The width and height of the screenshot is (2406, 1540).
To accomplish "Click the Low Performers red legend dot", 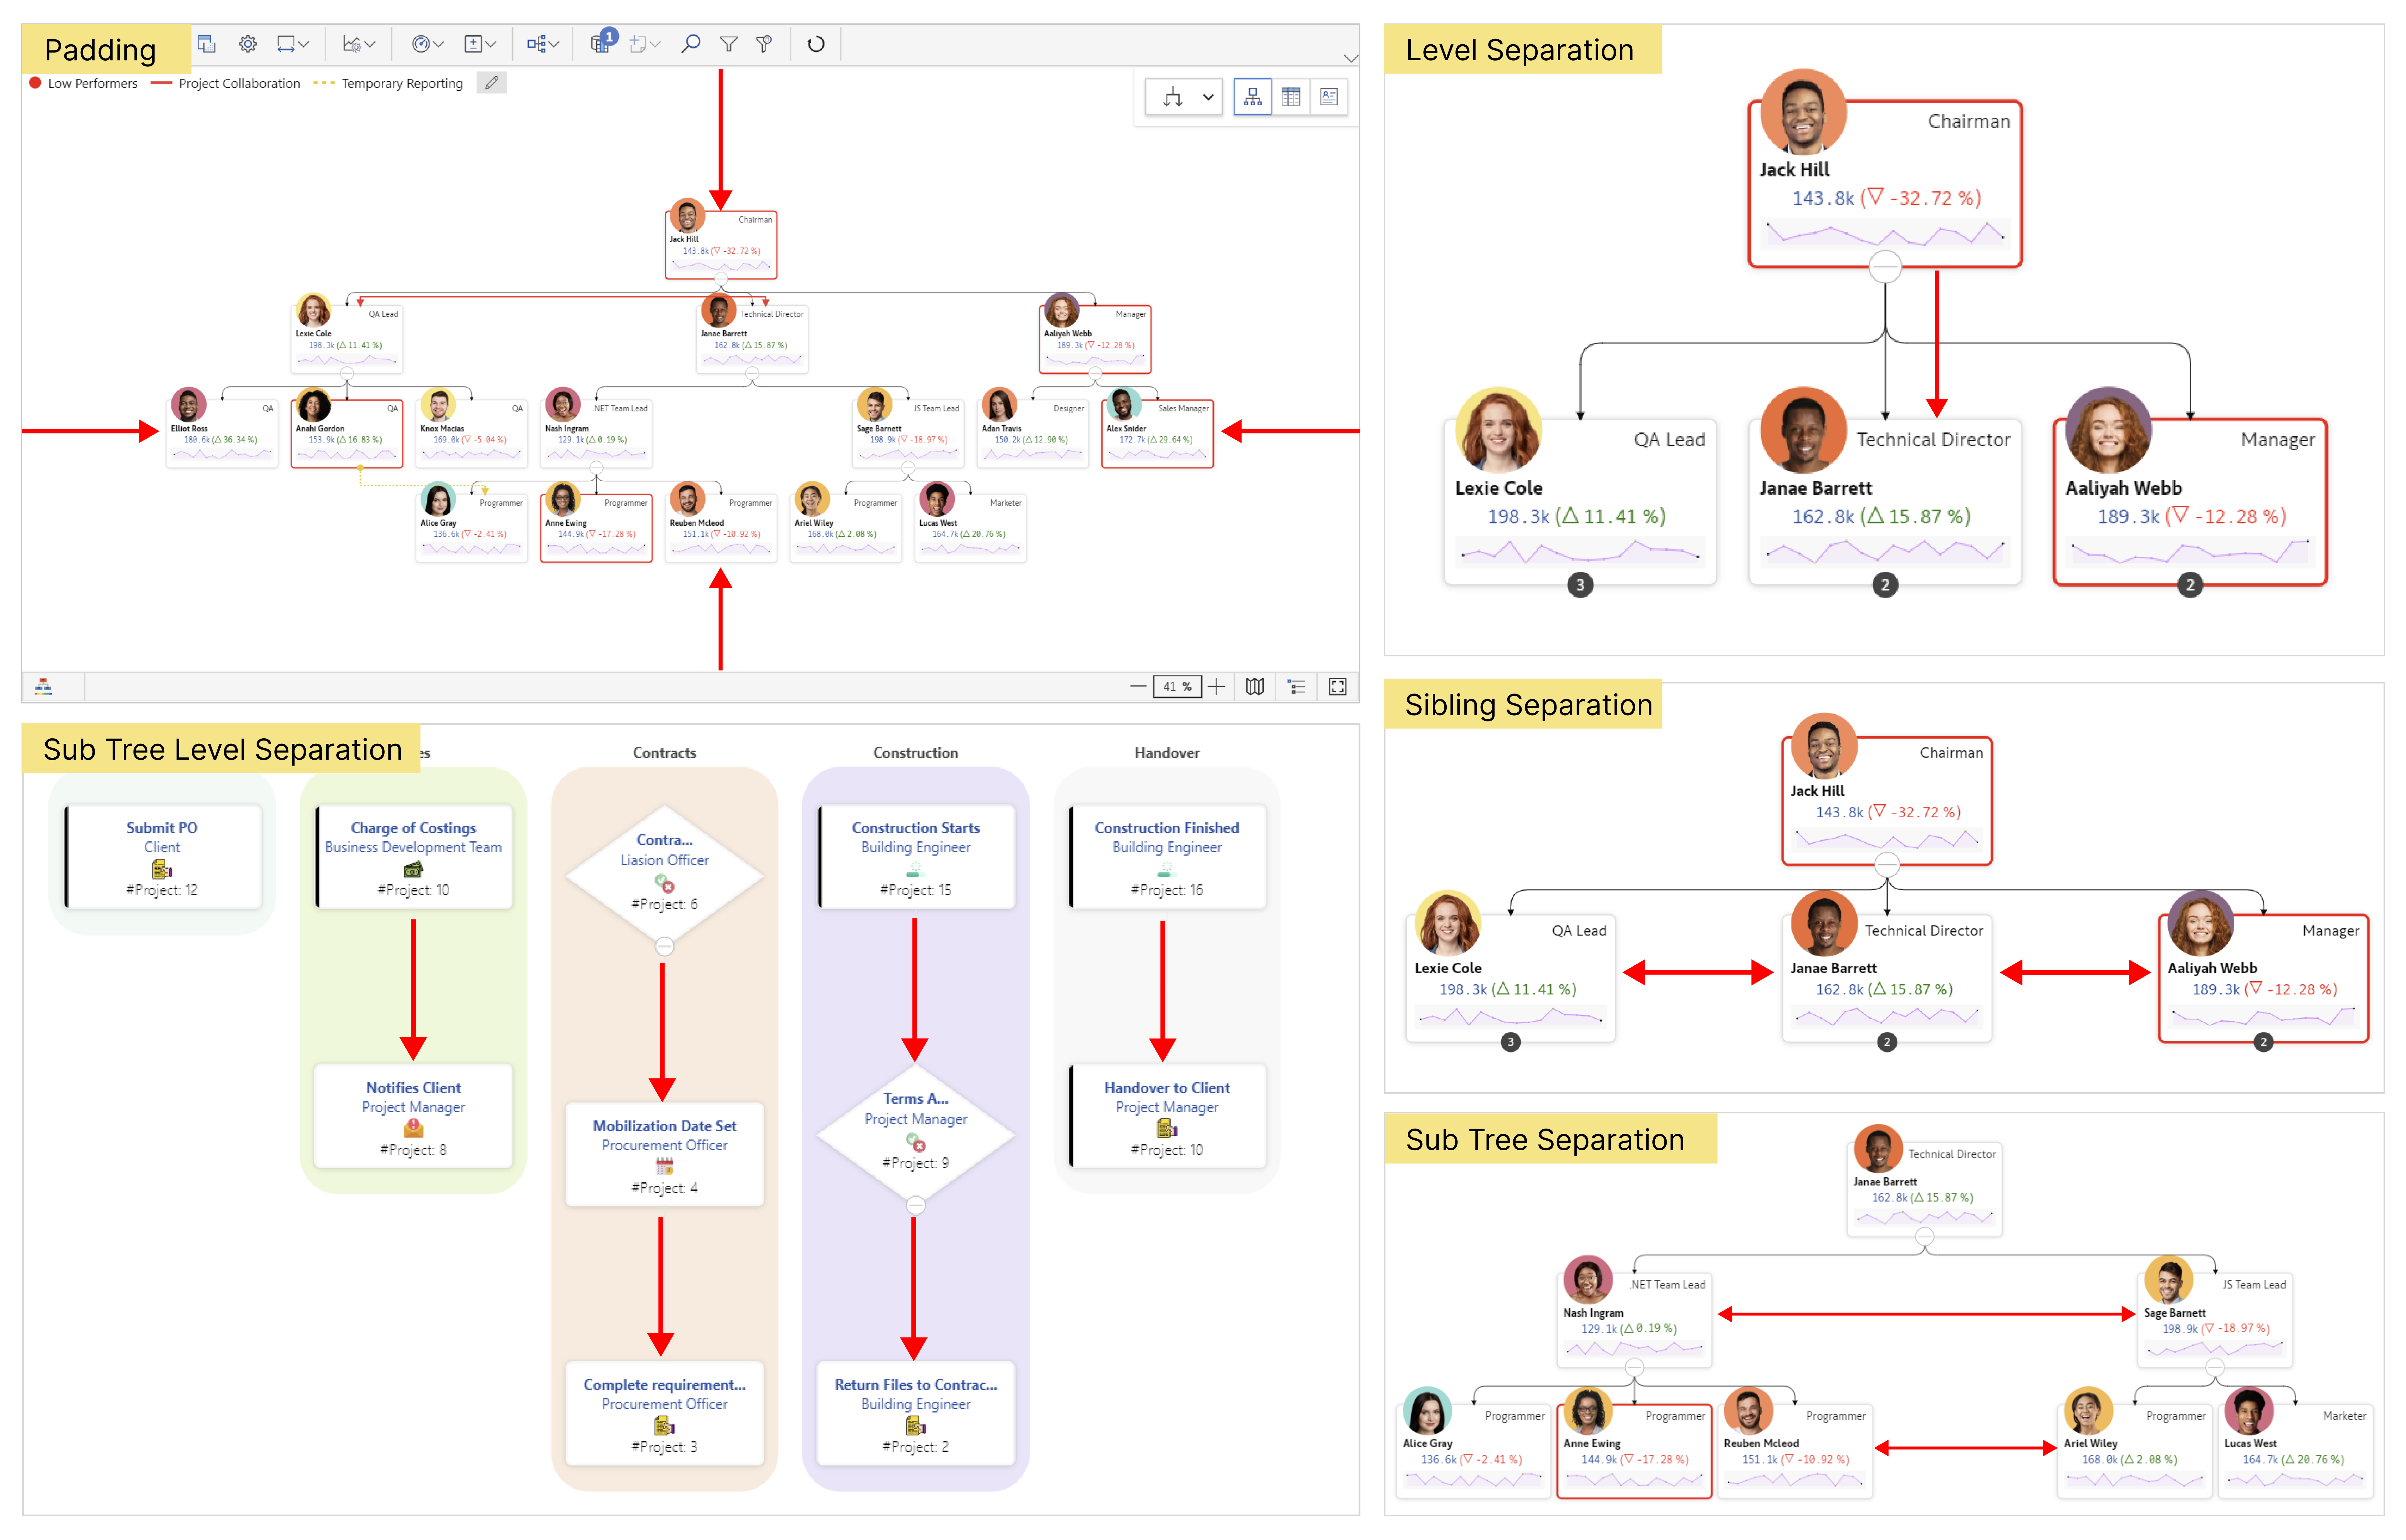I will [x=35, y=83].
